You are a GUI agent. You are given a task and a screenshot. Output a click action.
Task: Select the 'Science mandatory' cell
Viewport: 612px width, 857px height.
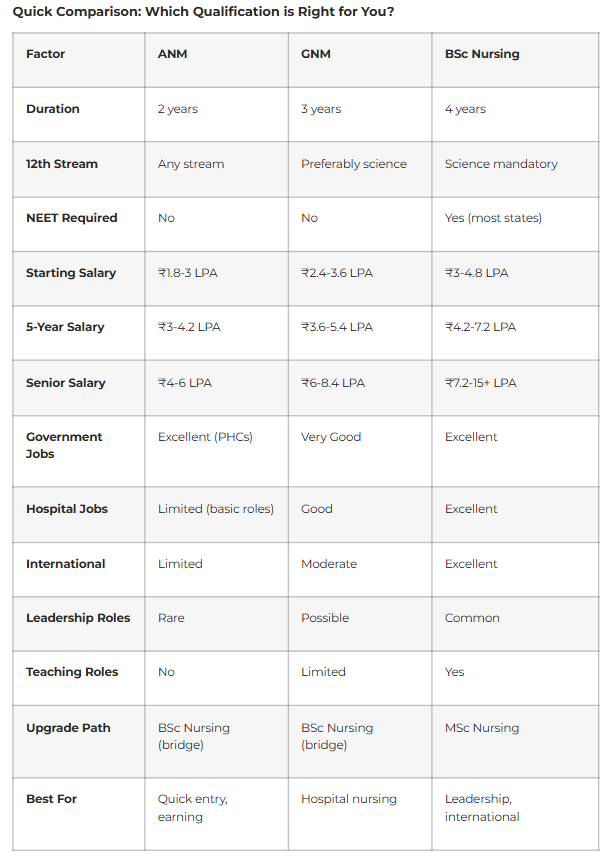tap(501, 164)
